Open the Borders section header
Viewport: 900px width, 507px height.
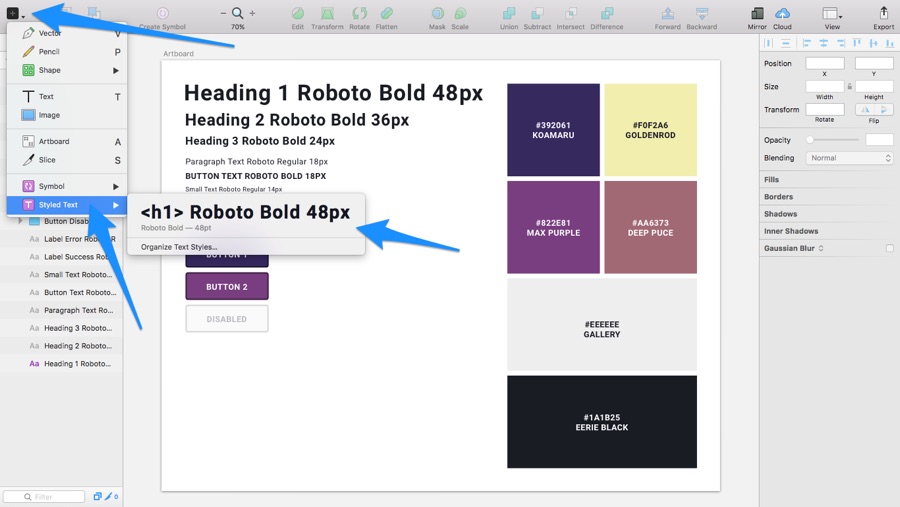778,197
